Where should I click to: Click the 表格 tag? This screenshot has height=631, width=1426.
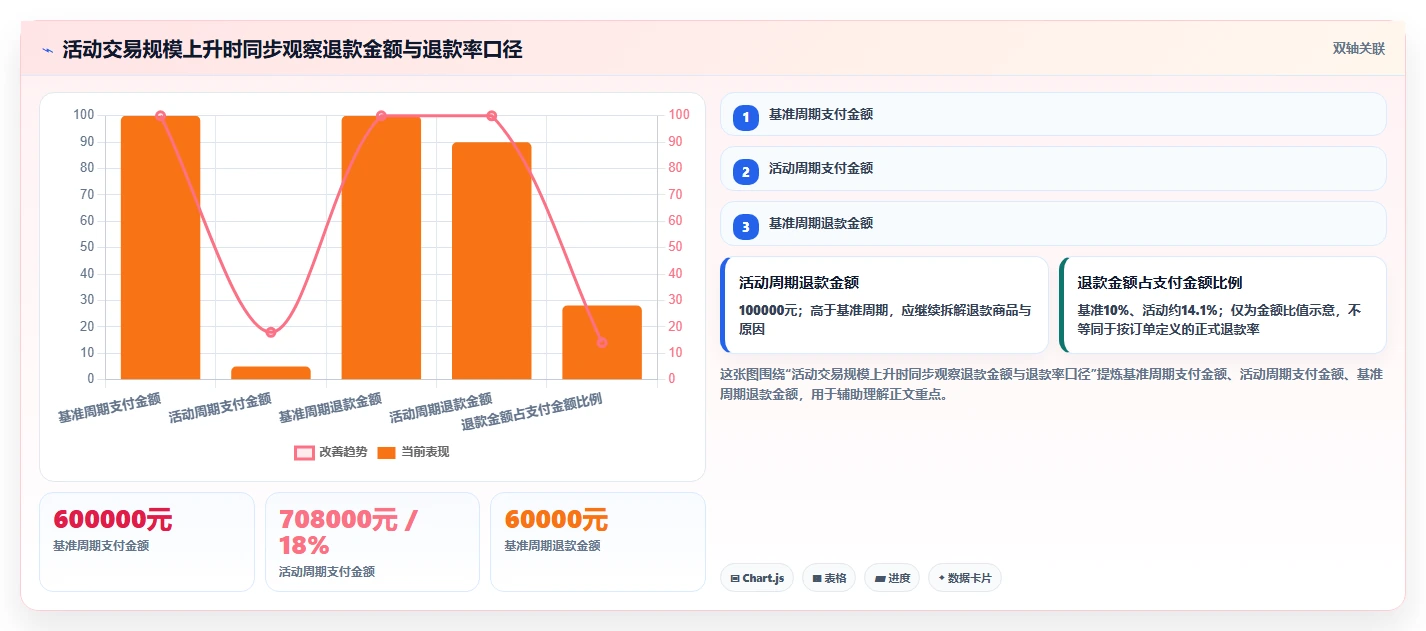[829, 578]
